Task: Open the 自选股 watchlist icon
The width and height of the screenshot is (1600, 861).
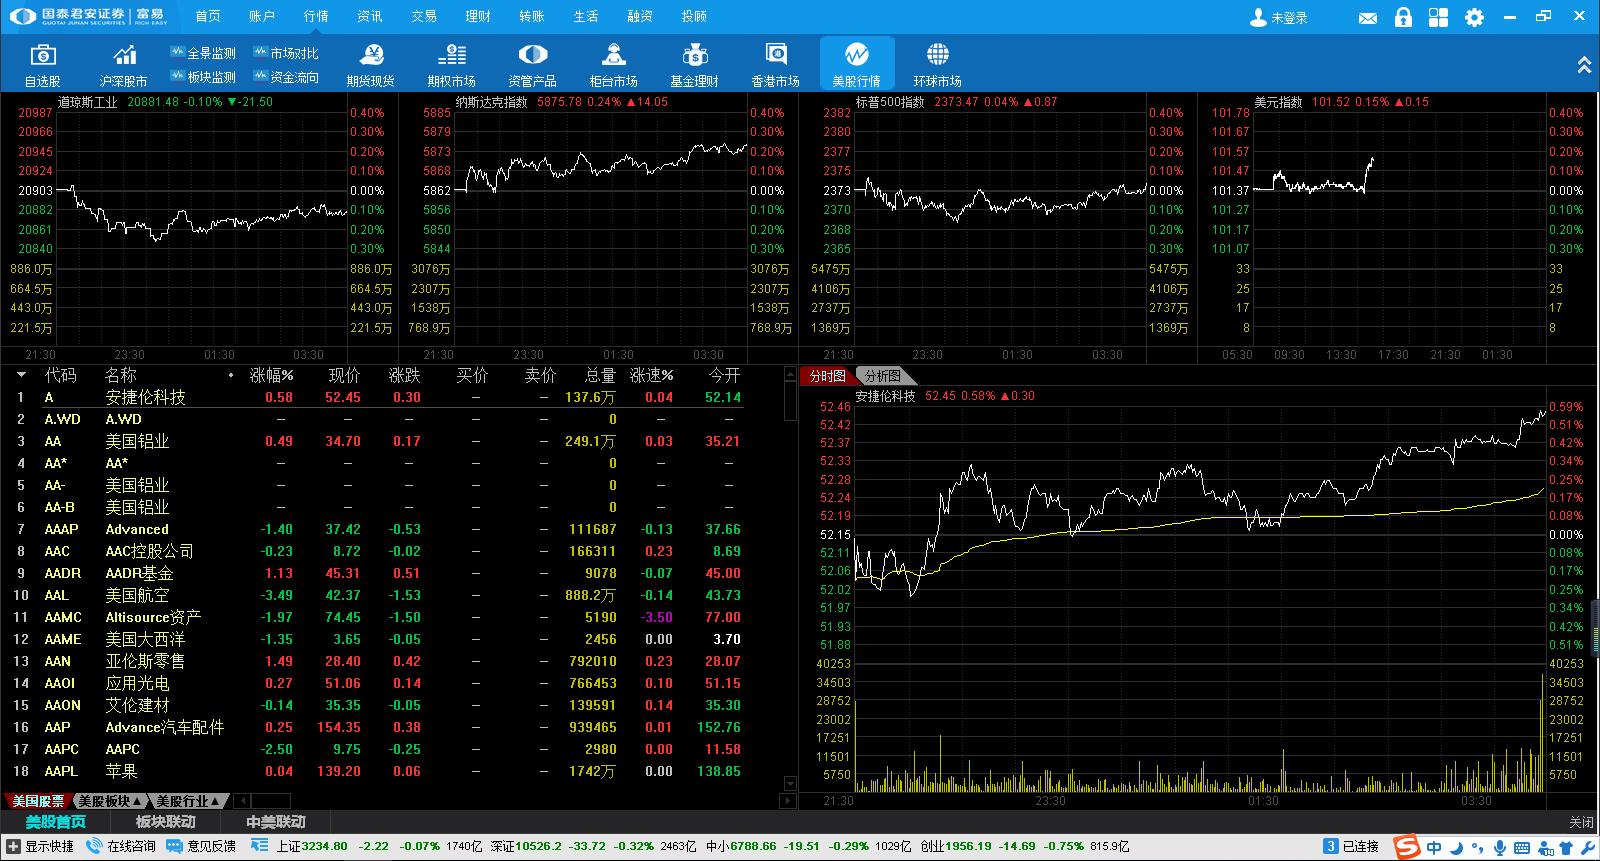Action: (x=43, y=64)
